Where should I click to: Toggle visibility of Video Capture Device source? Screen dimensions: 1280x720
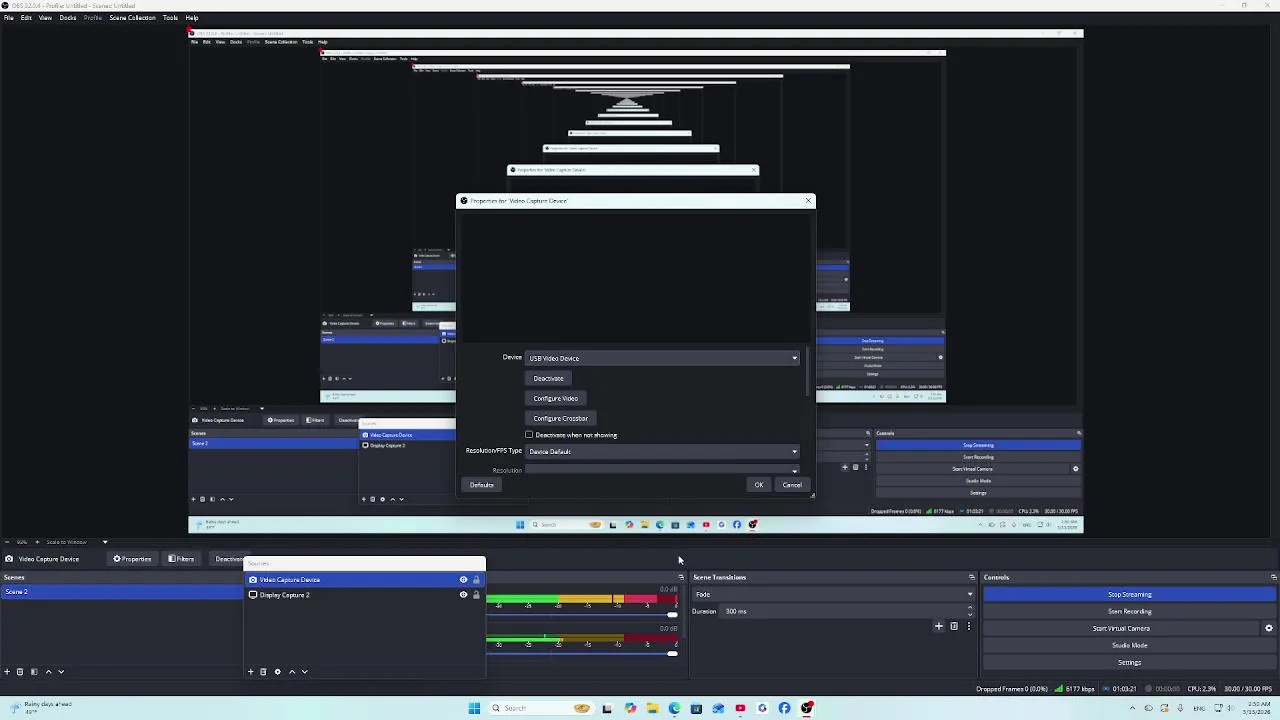pos(463,580)
